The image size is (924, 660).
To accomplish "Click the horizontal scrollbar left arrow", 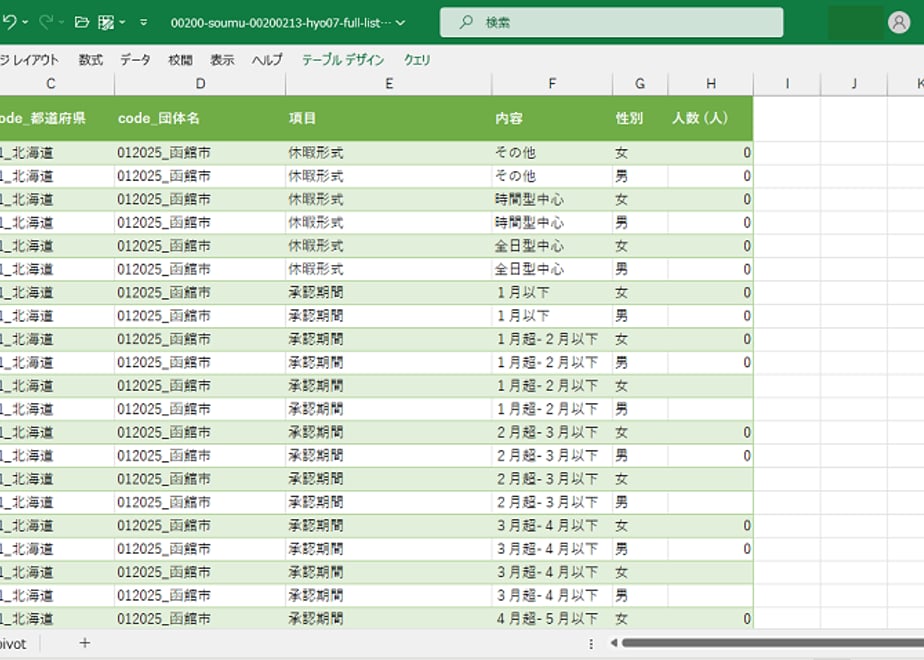I will (613, 643).
